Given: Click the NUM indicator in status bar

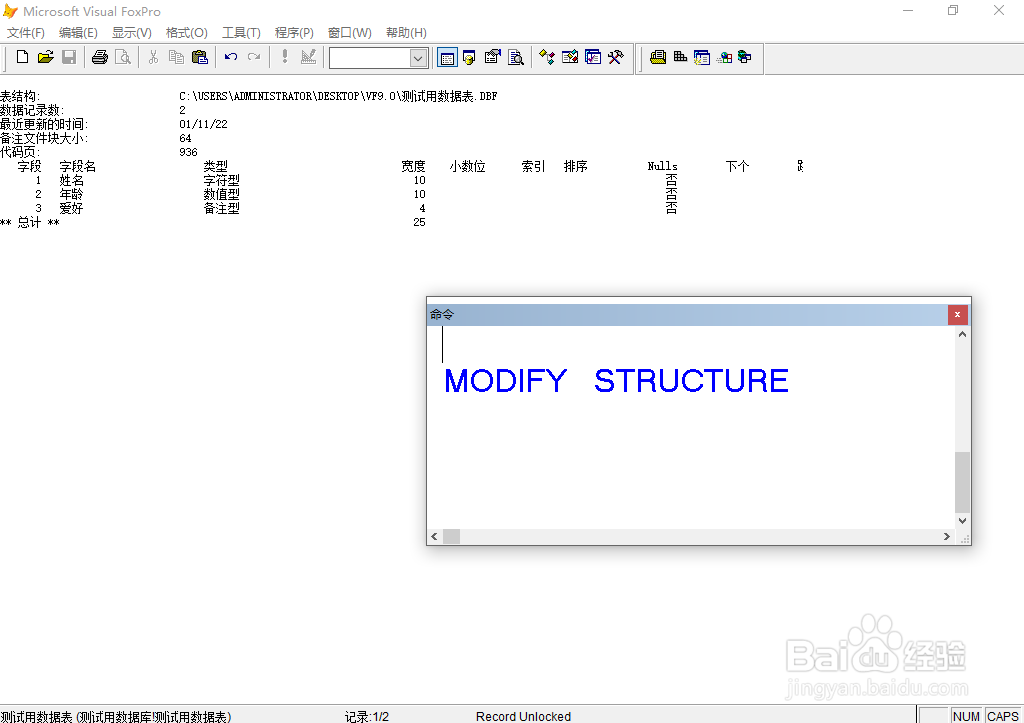Looking at the screenshot, I should click(x=967, y=716).
